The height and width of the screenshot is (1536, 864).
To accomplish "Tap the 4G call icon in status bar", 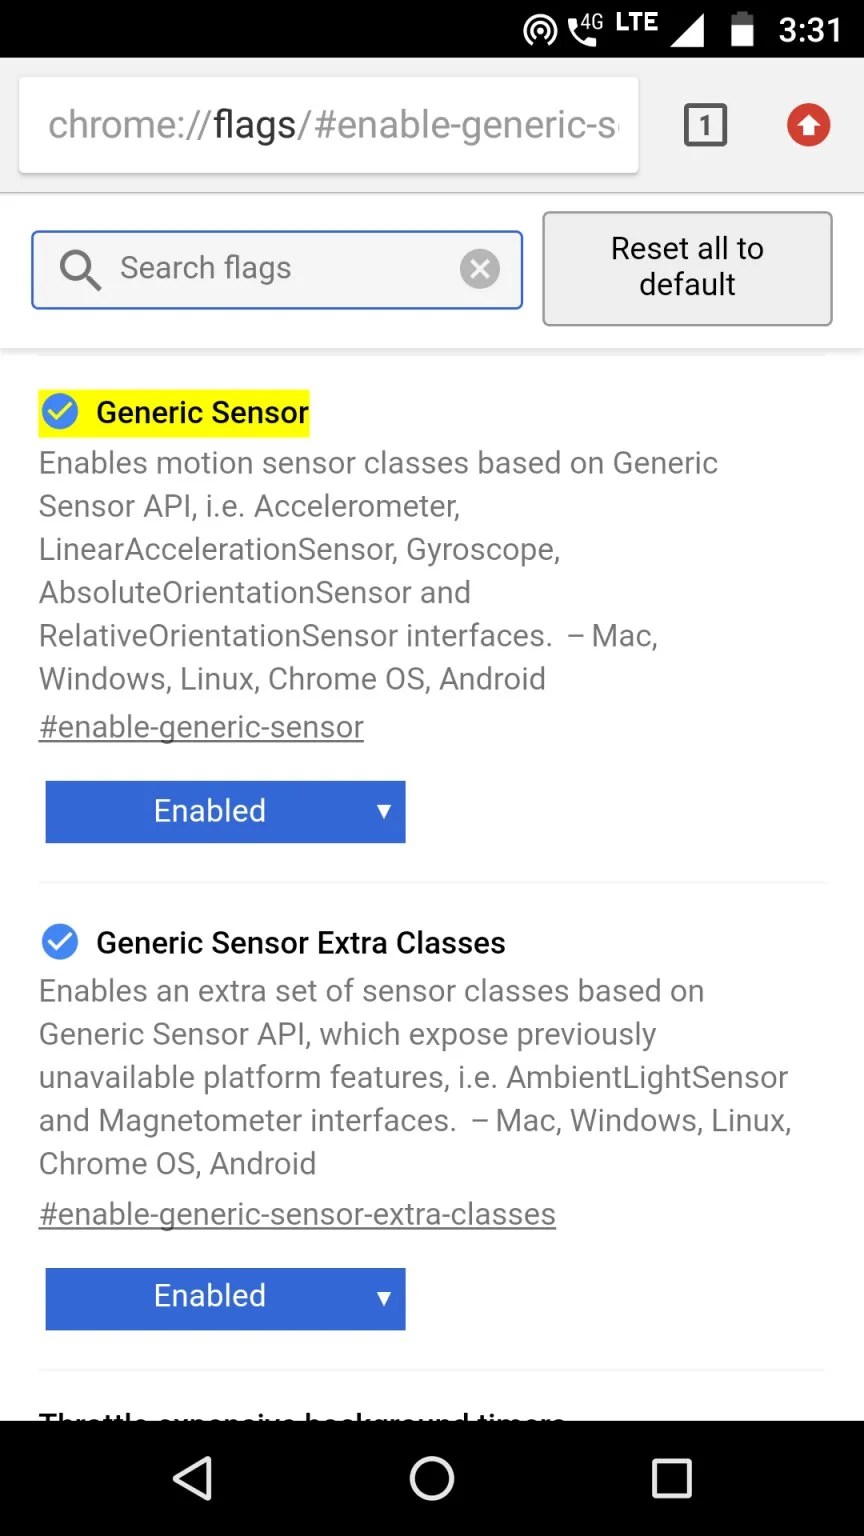I will pyautogui.click(x=585, y=30).
